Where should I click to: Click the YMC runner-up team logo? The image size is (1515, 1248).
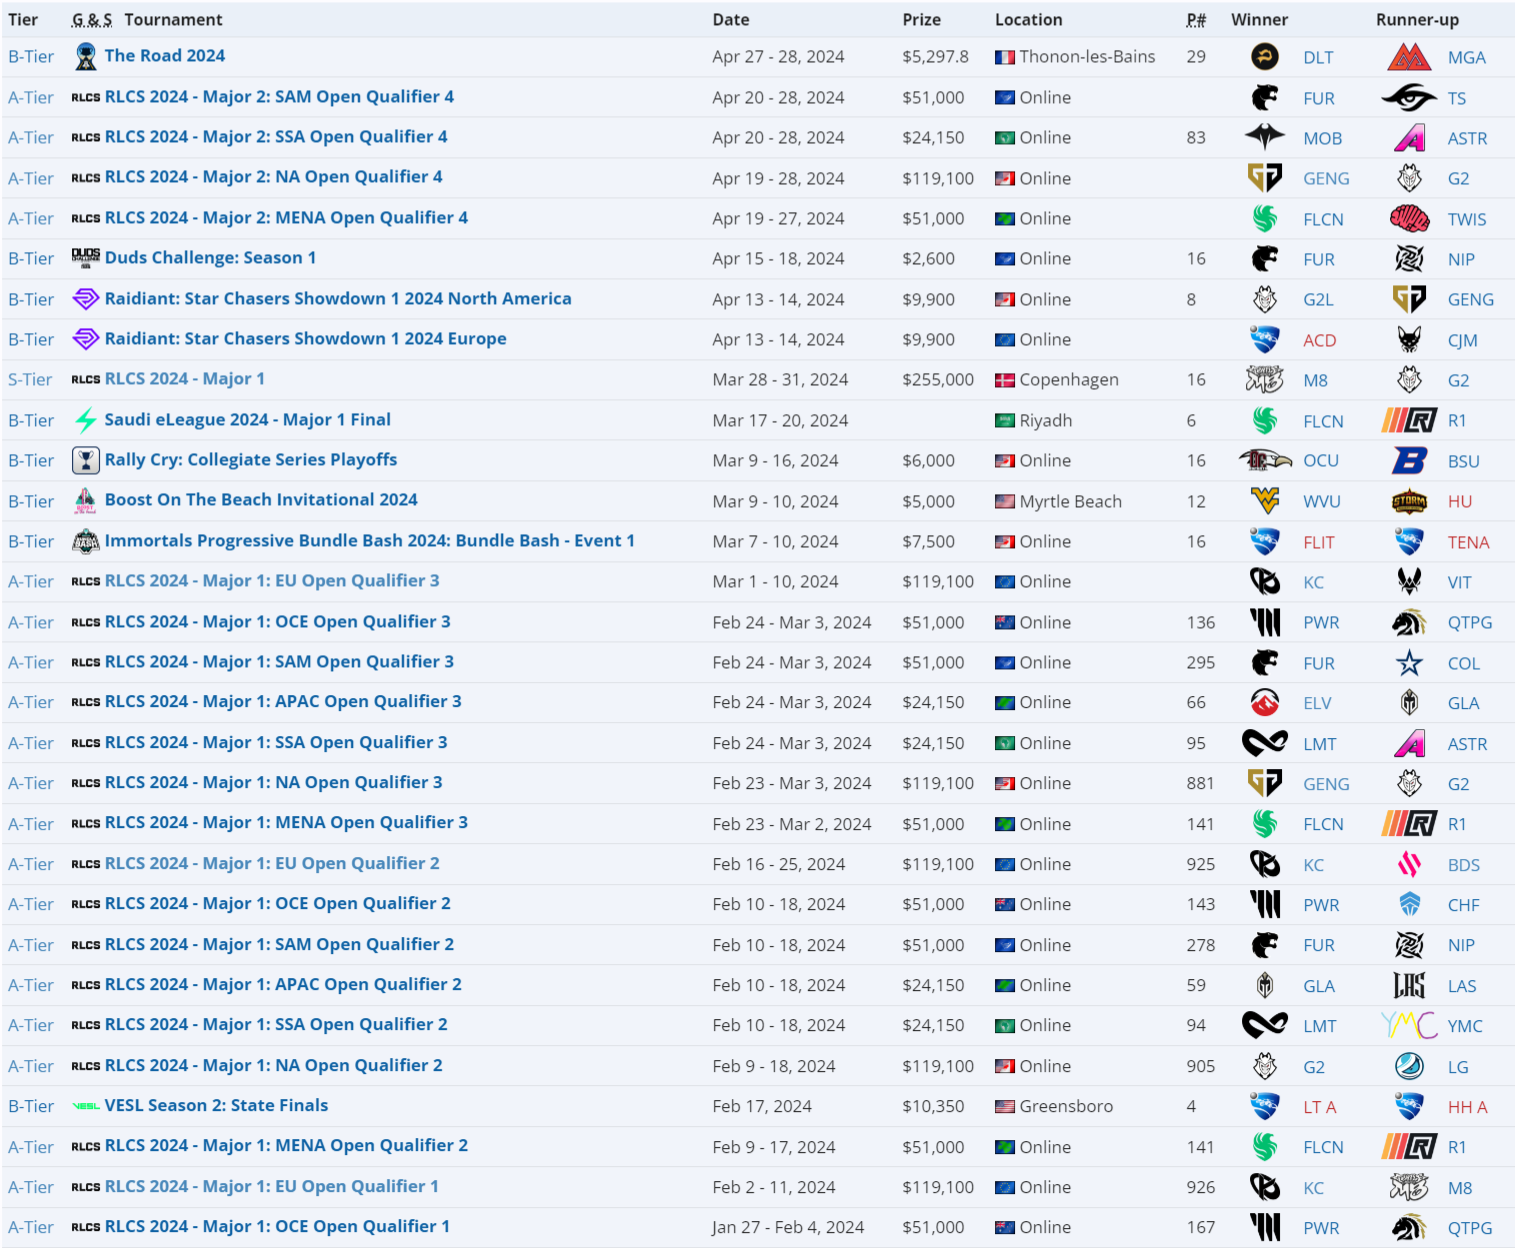tap(1409, 1026)
